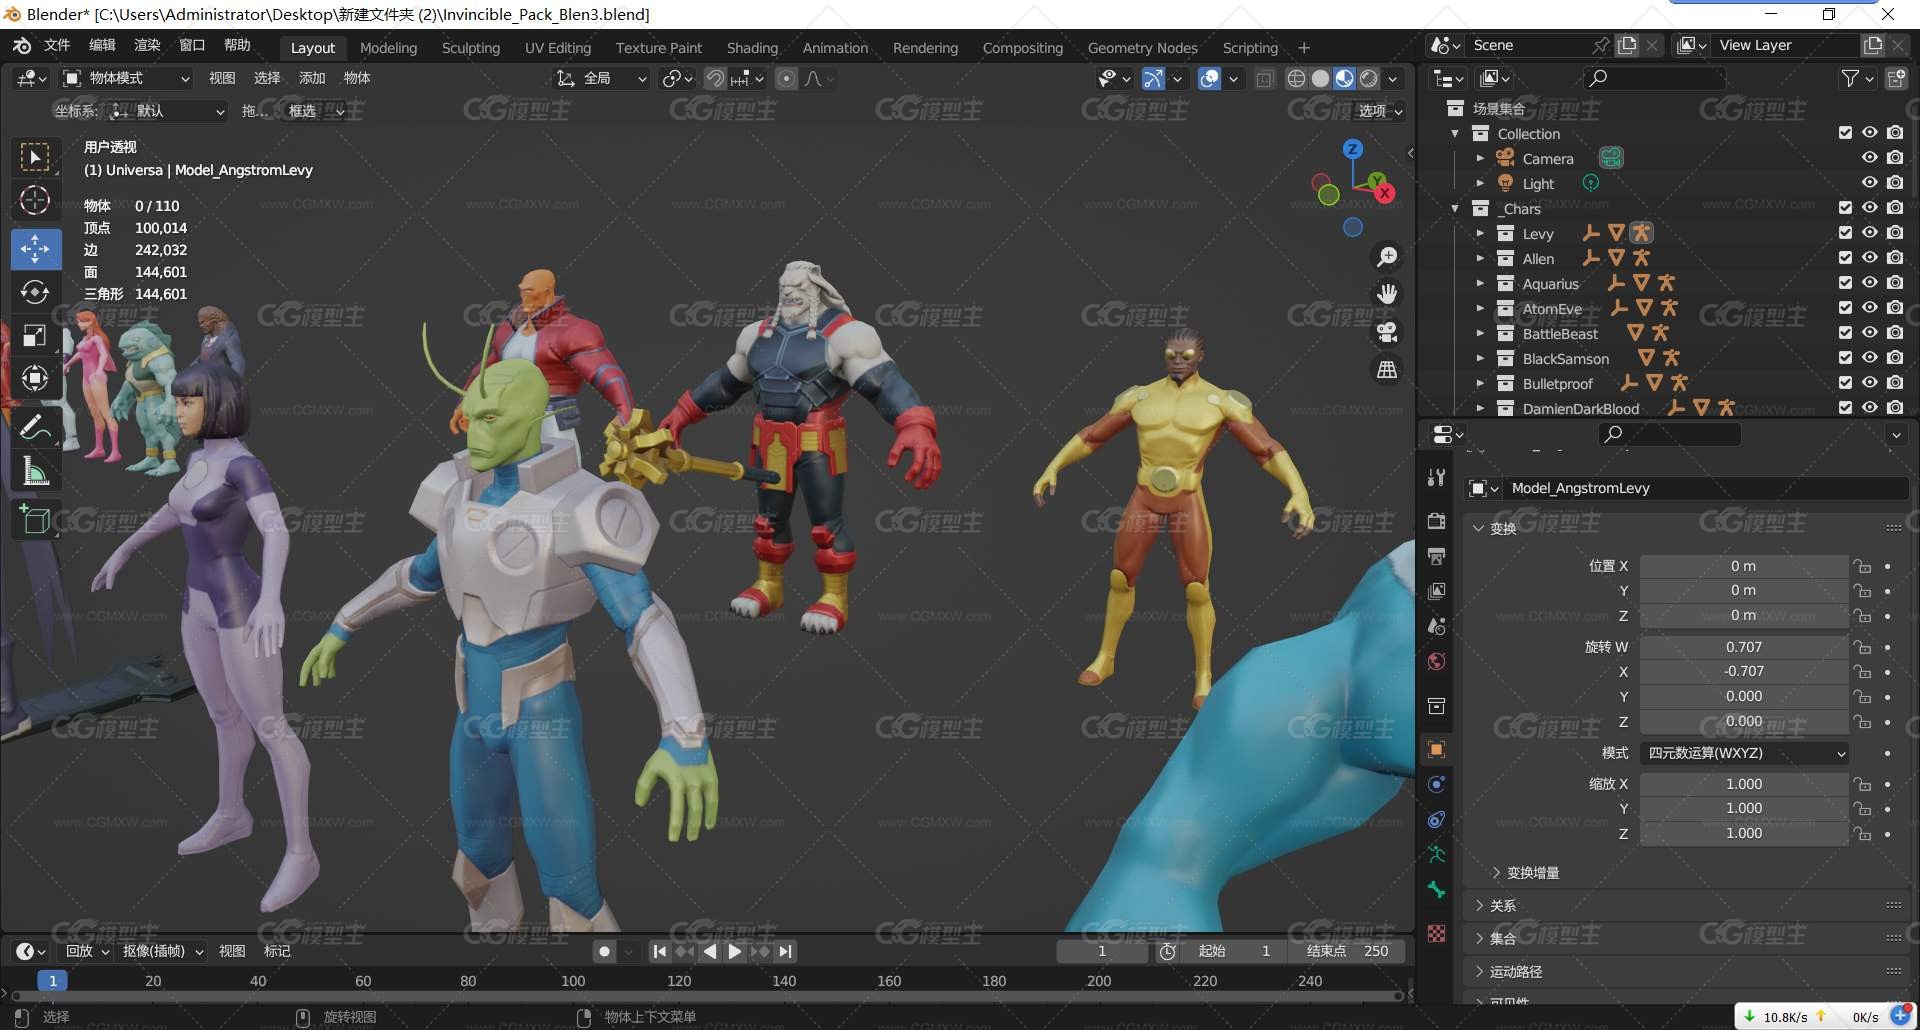1920x1030 pixels.
Task: Activate the Rotate tool
Action: (x=35, y=292)
